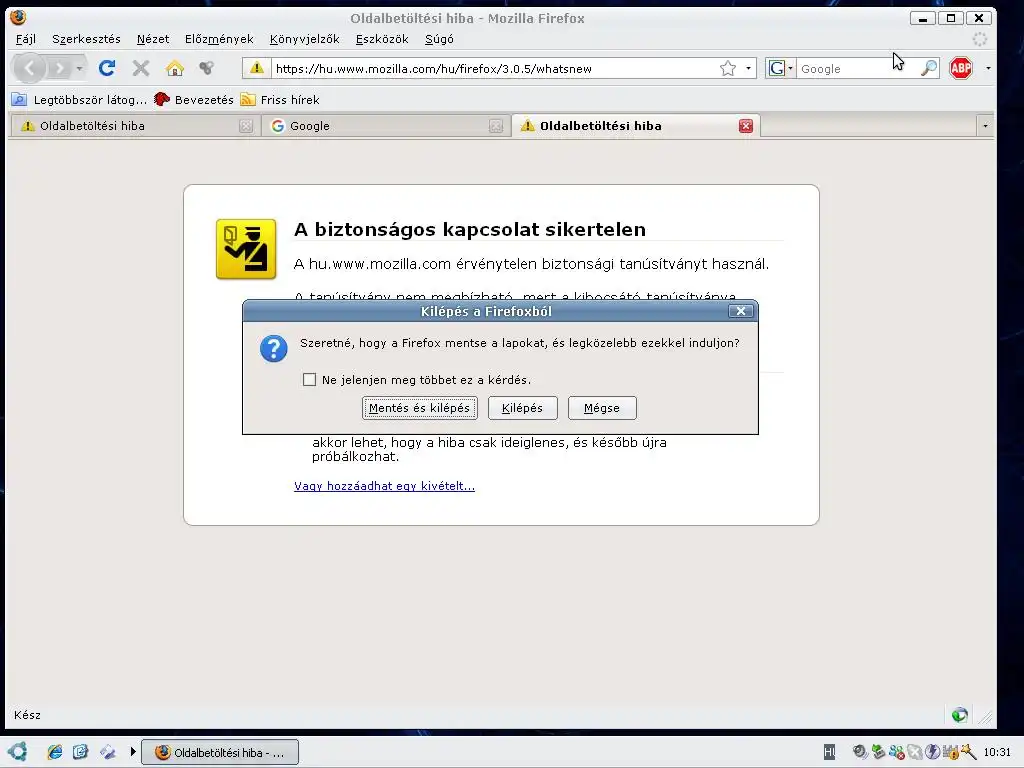Open the Szerkesztés menu

click(86, 39)
